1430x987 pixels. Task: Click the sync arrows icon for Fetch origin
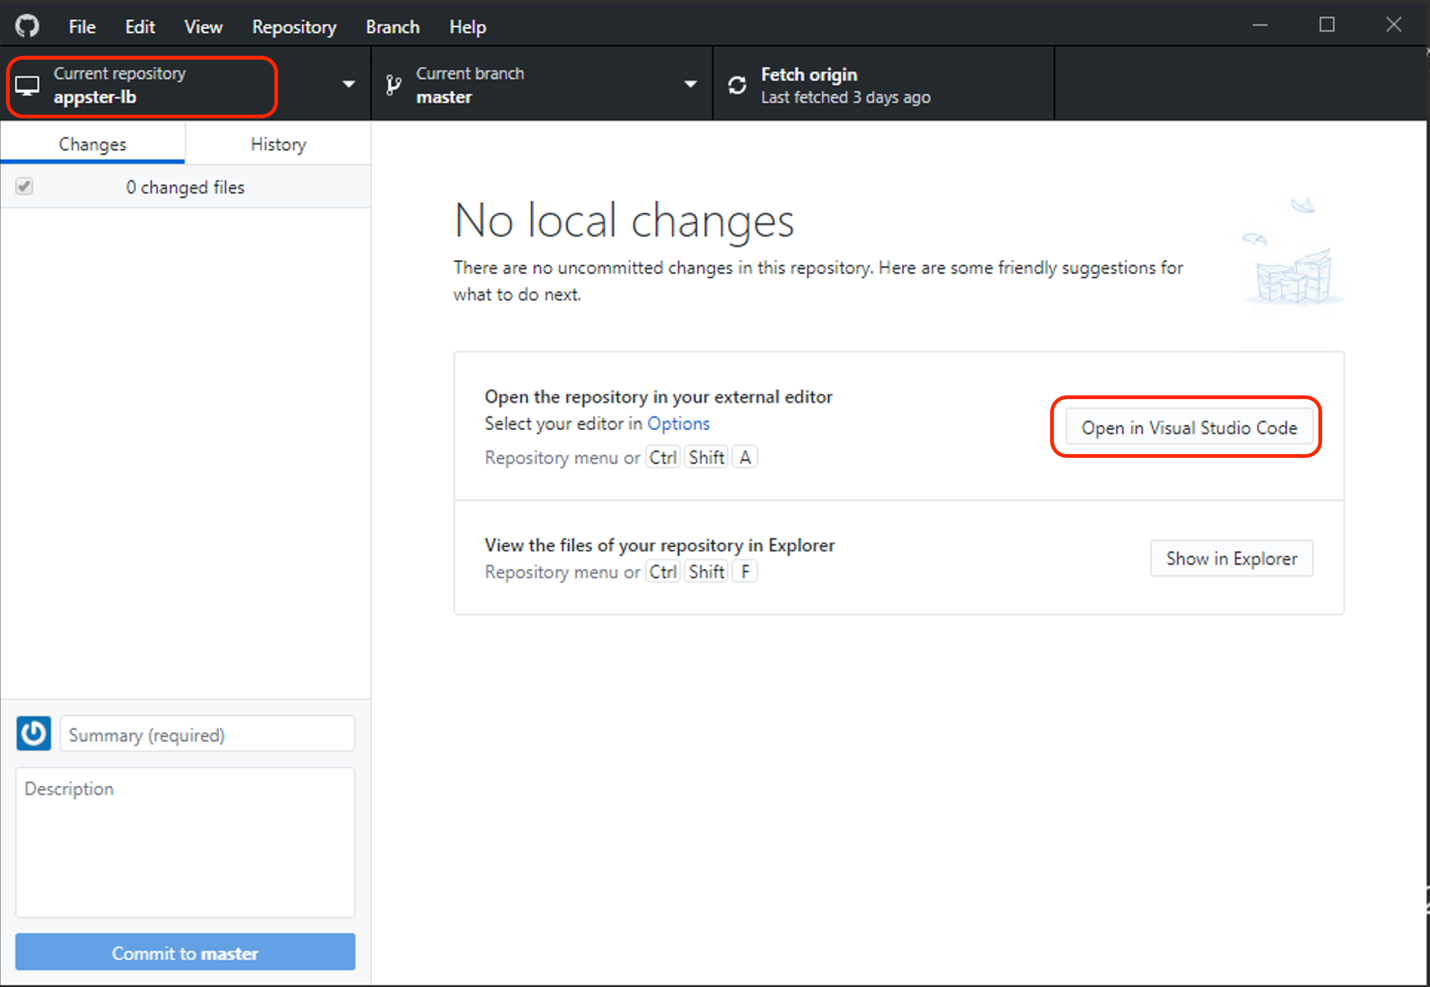[x=737, y=86]
